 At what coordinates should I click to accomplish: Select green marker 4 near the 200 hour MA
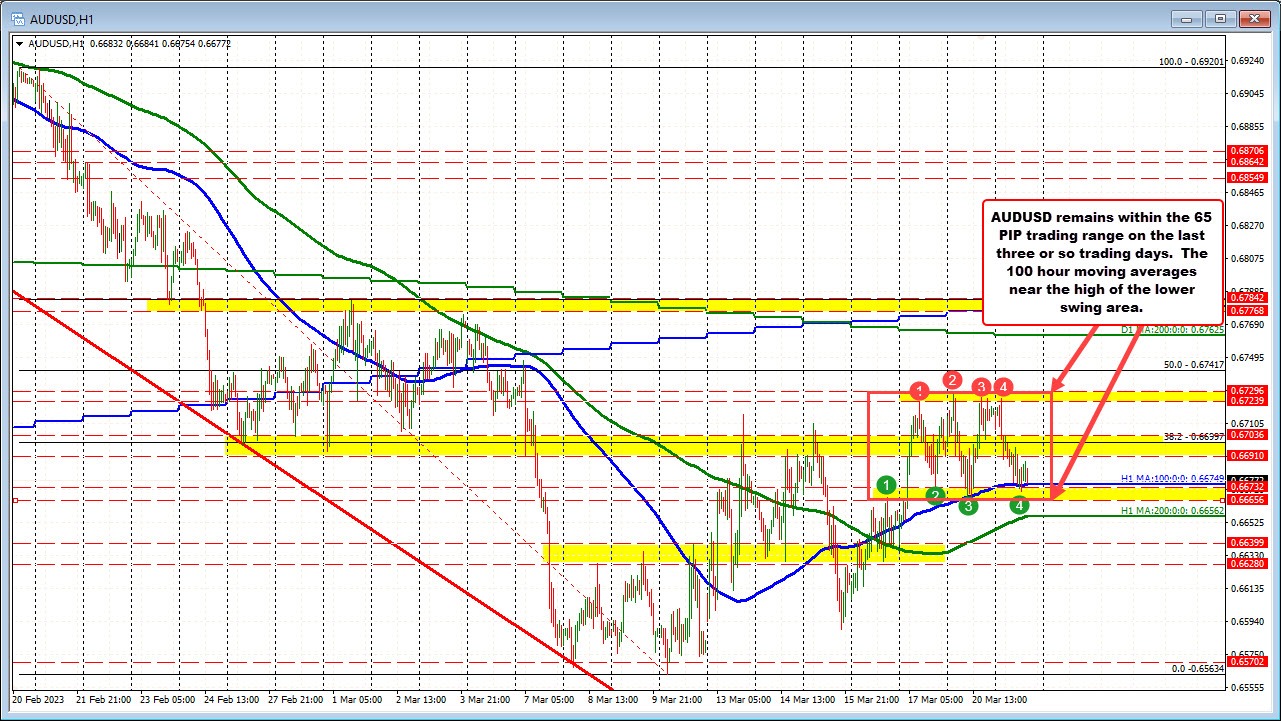pyautogui.click(x=1019, y=507)
